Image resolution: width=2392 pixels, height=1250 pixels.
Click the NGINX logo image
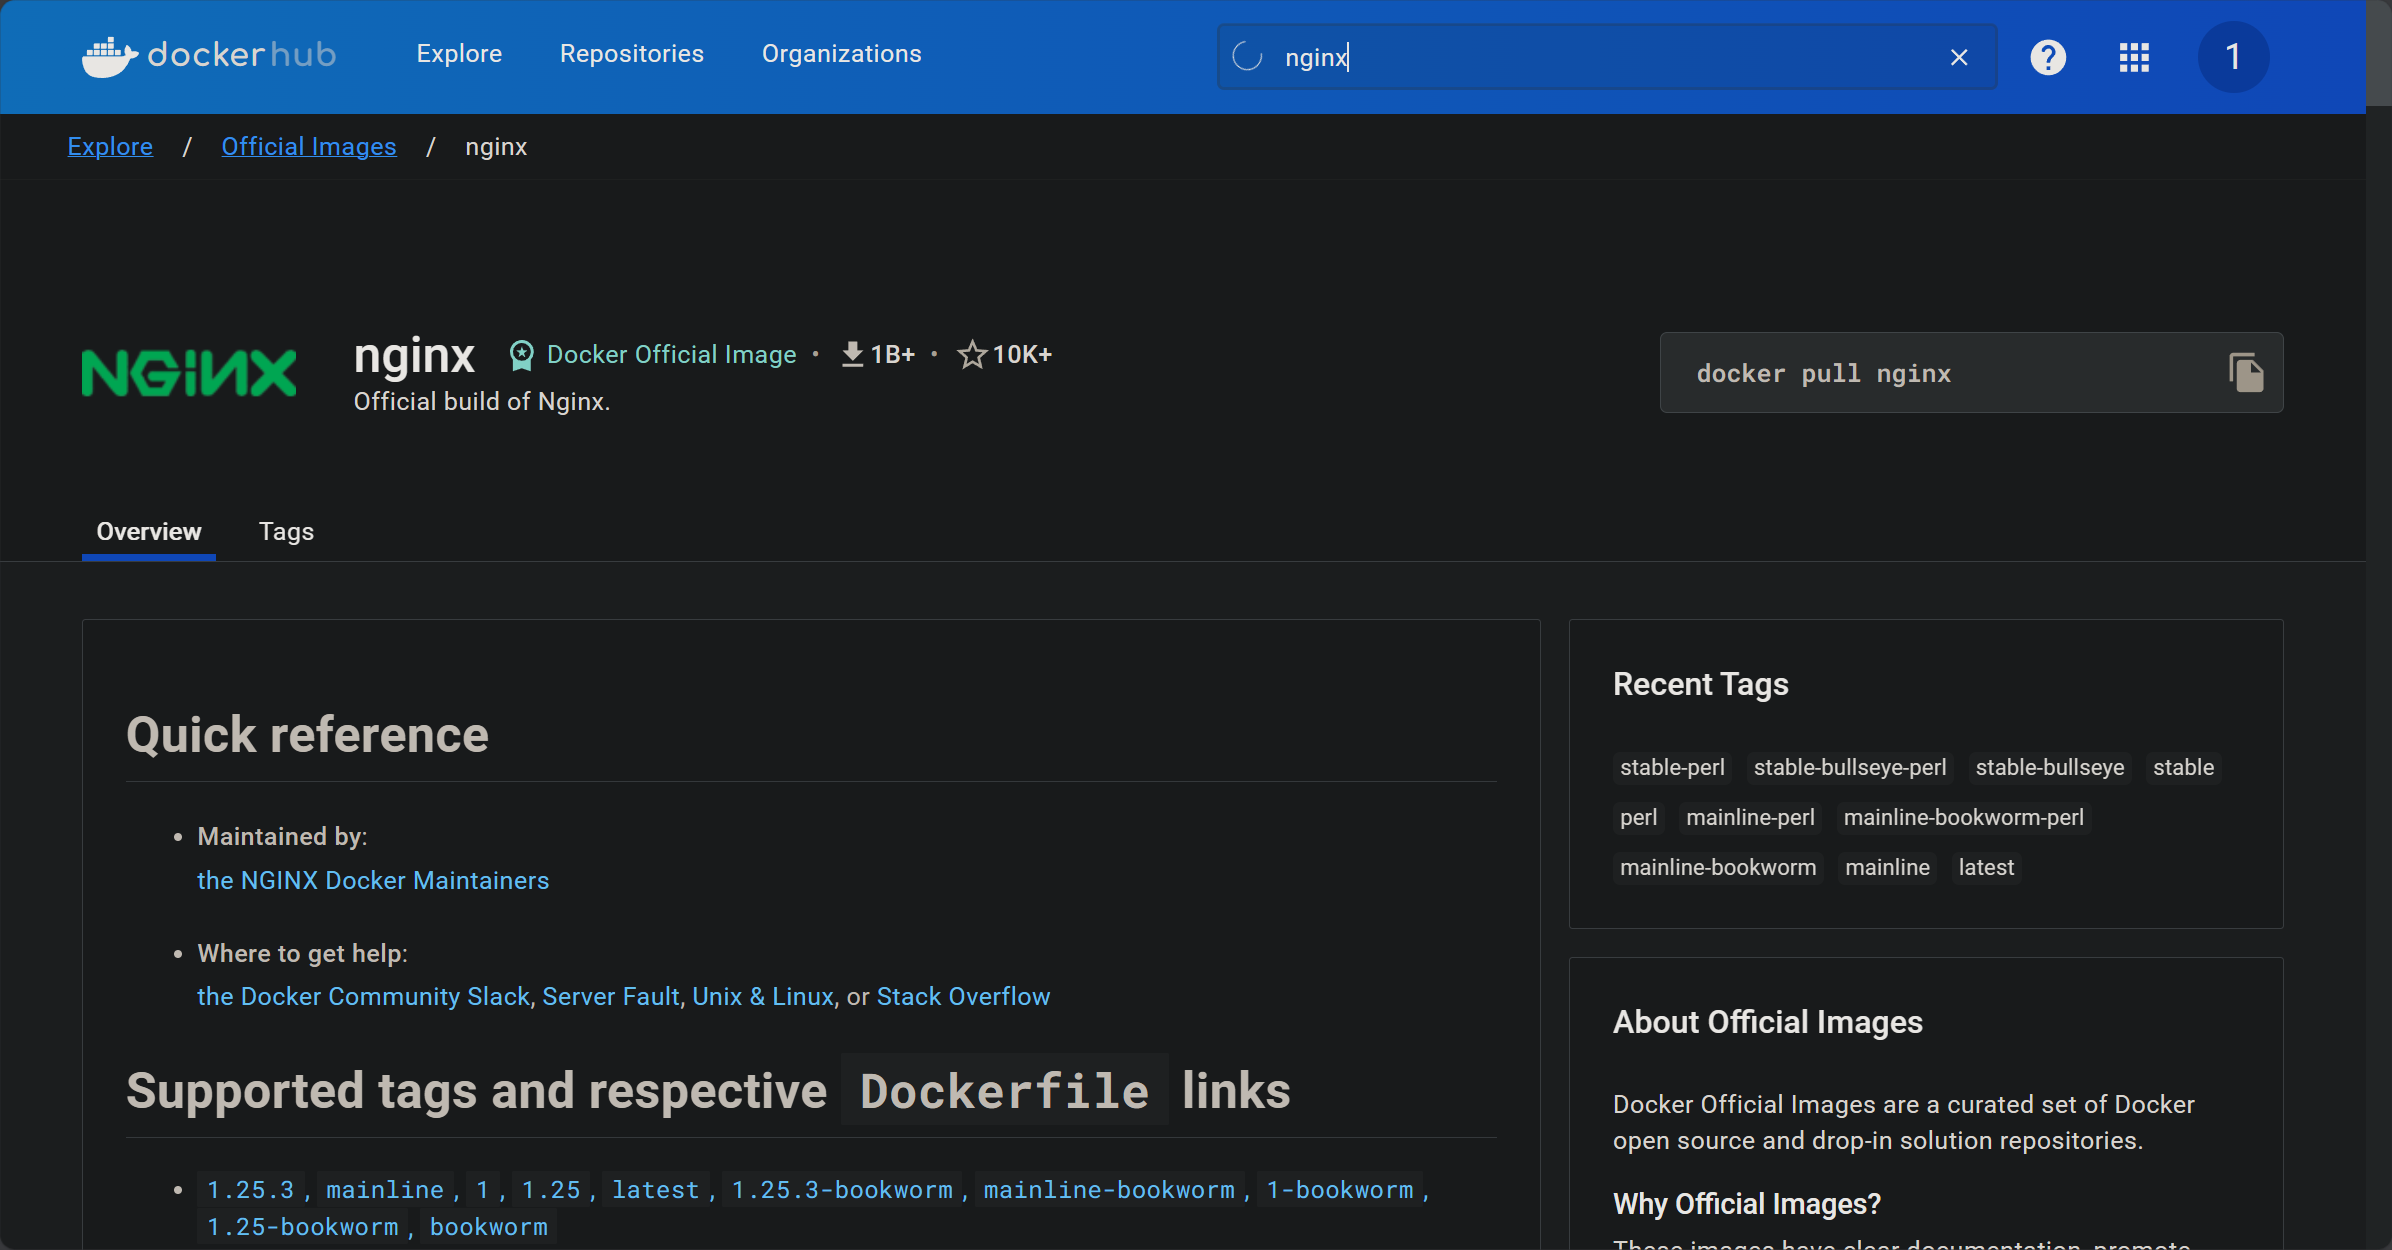click(x=189, y=373)
